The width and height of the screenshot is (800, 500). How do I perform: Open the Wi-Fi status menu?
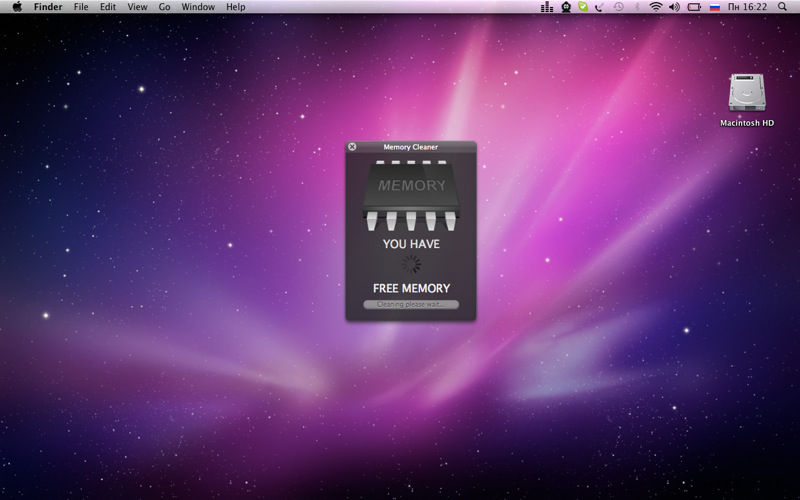pos(656,7)
